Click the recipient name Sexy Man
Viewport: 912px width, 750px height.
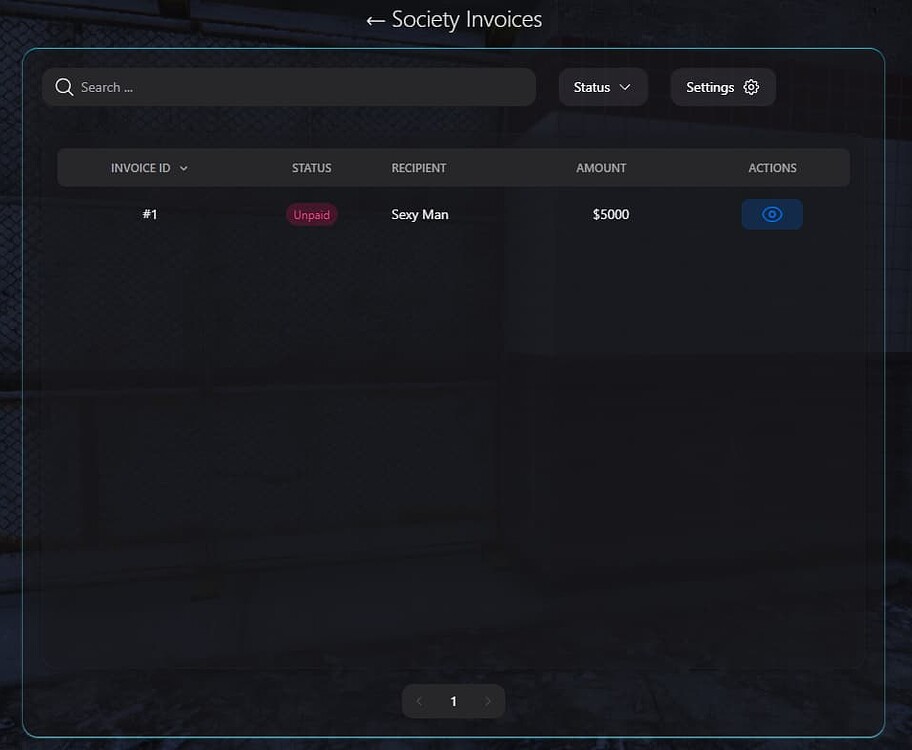click(x=420, y=214)
